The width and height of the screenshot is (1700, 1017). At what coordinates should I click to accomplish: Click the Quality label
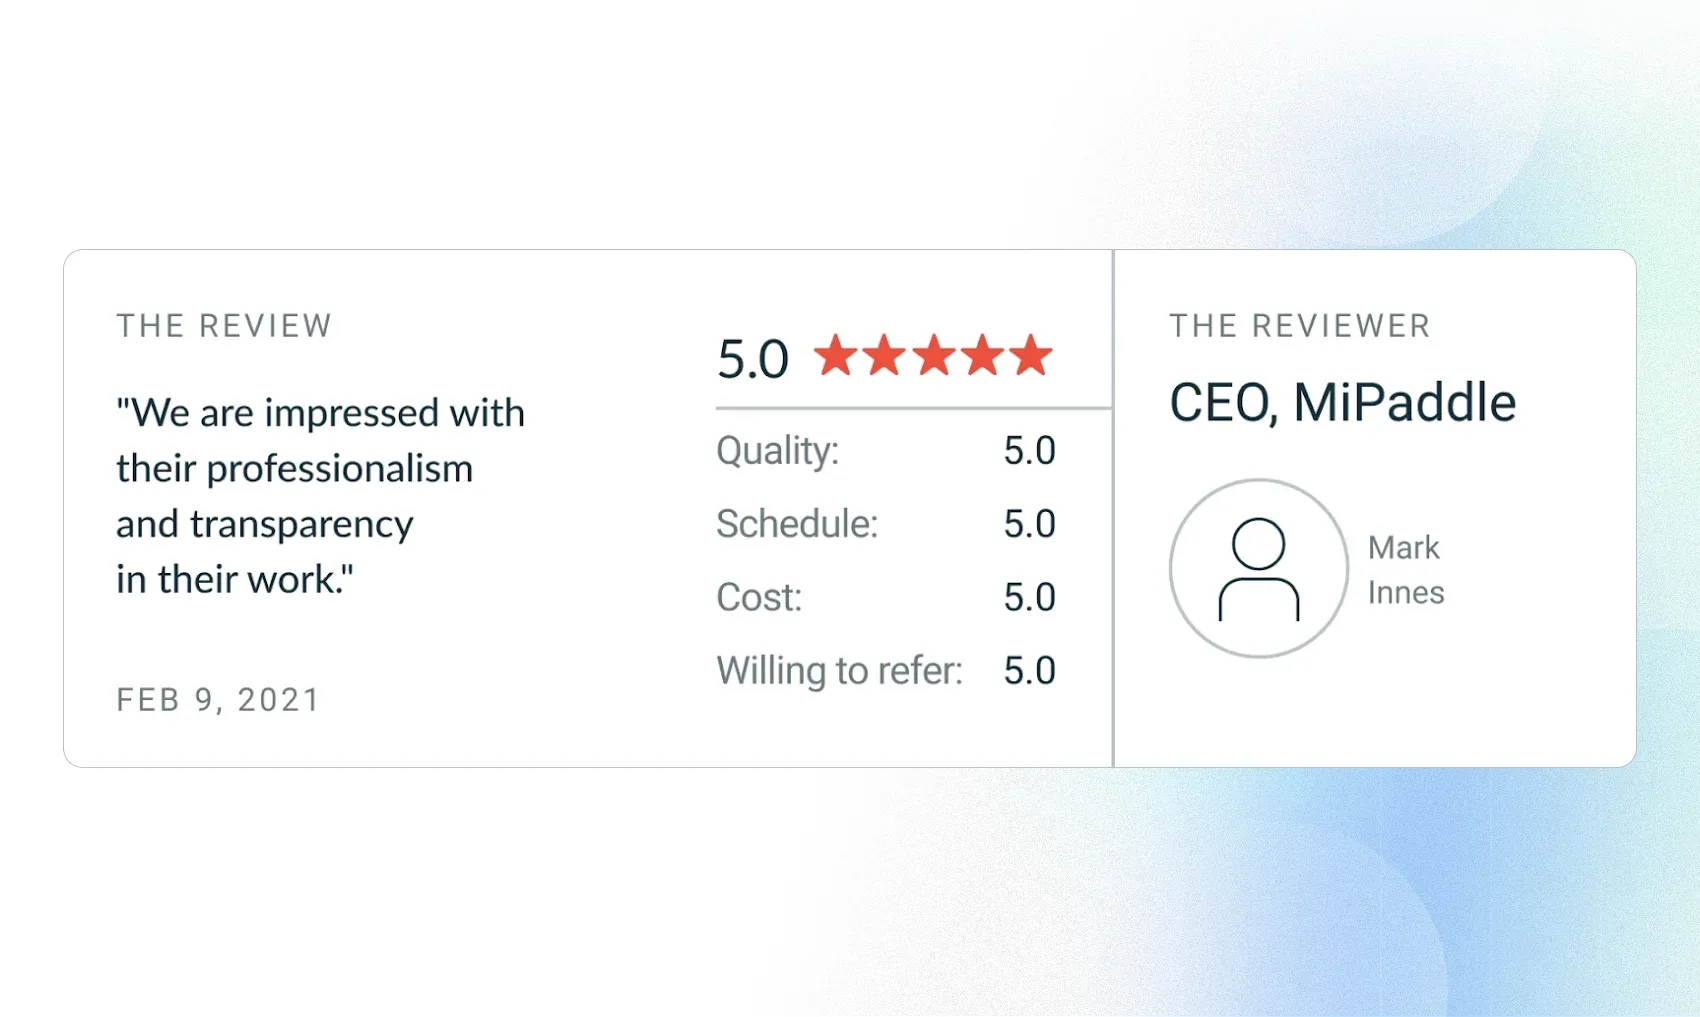tap(778, 451)
